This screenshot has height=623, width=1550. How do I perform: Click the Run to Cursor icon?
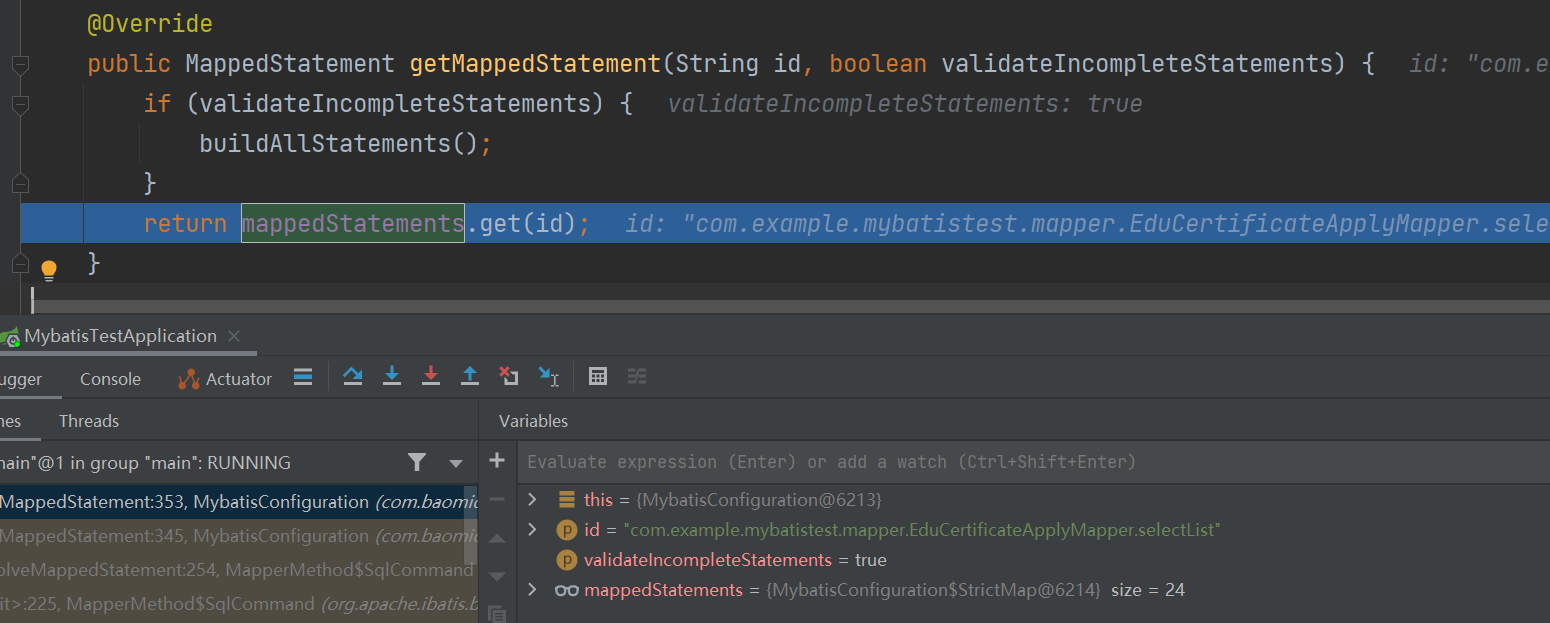[x=548, y=377]
